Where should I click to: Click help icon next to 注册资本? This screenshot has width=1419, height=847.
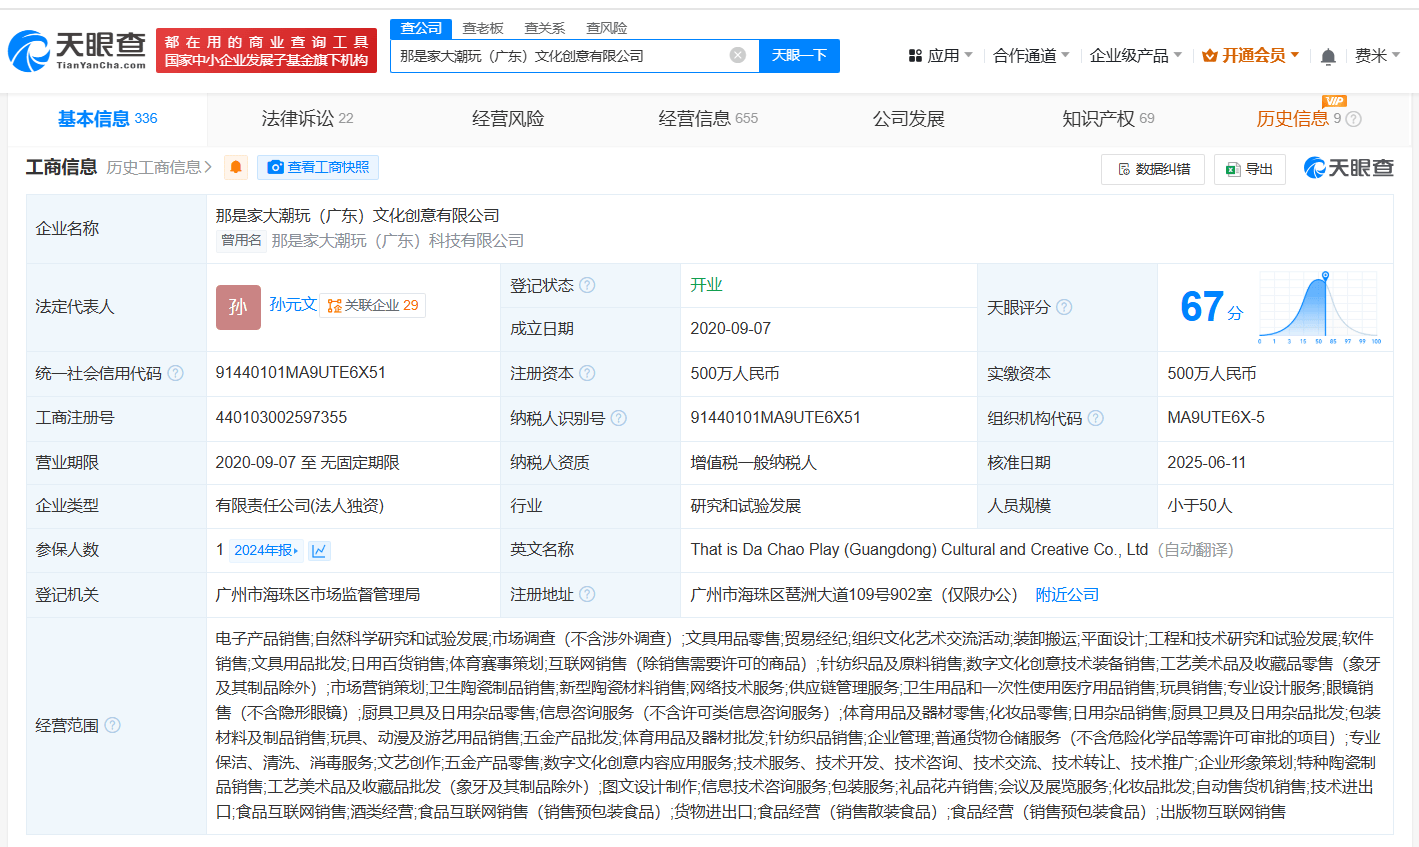click(587, 373)
